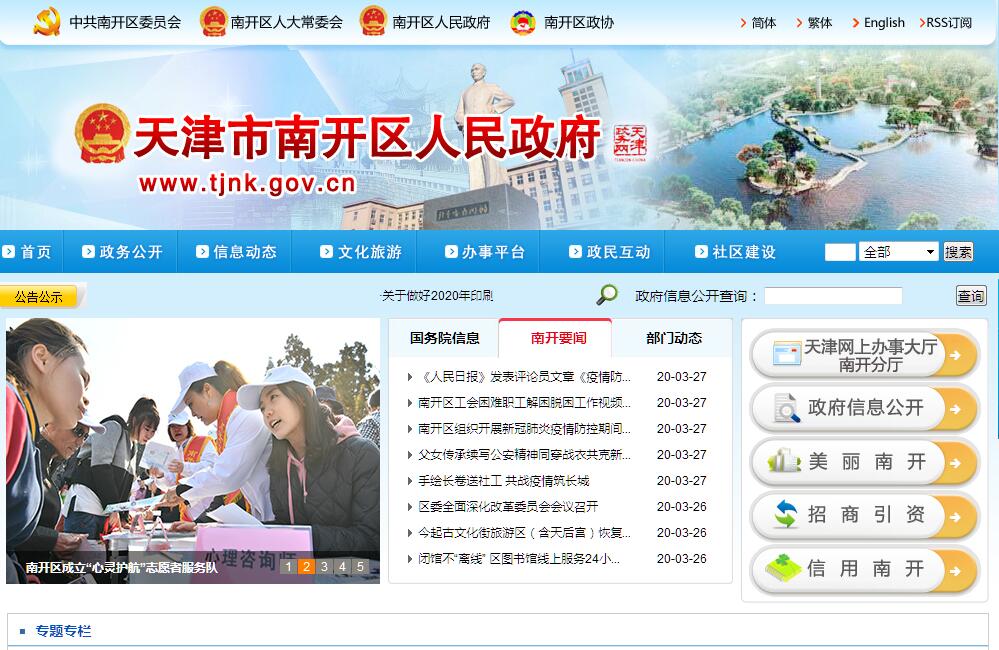Open the 全部 search scope dropdown
Screen dimensions: 999x650
pyautogui.click(x=898, y=252)
